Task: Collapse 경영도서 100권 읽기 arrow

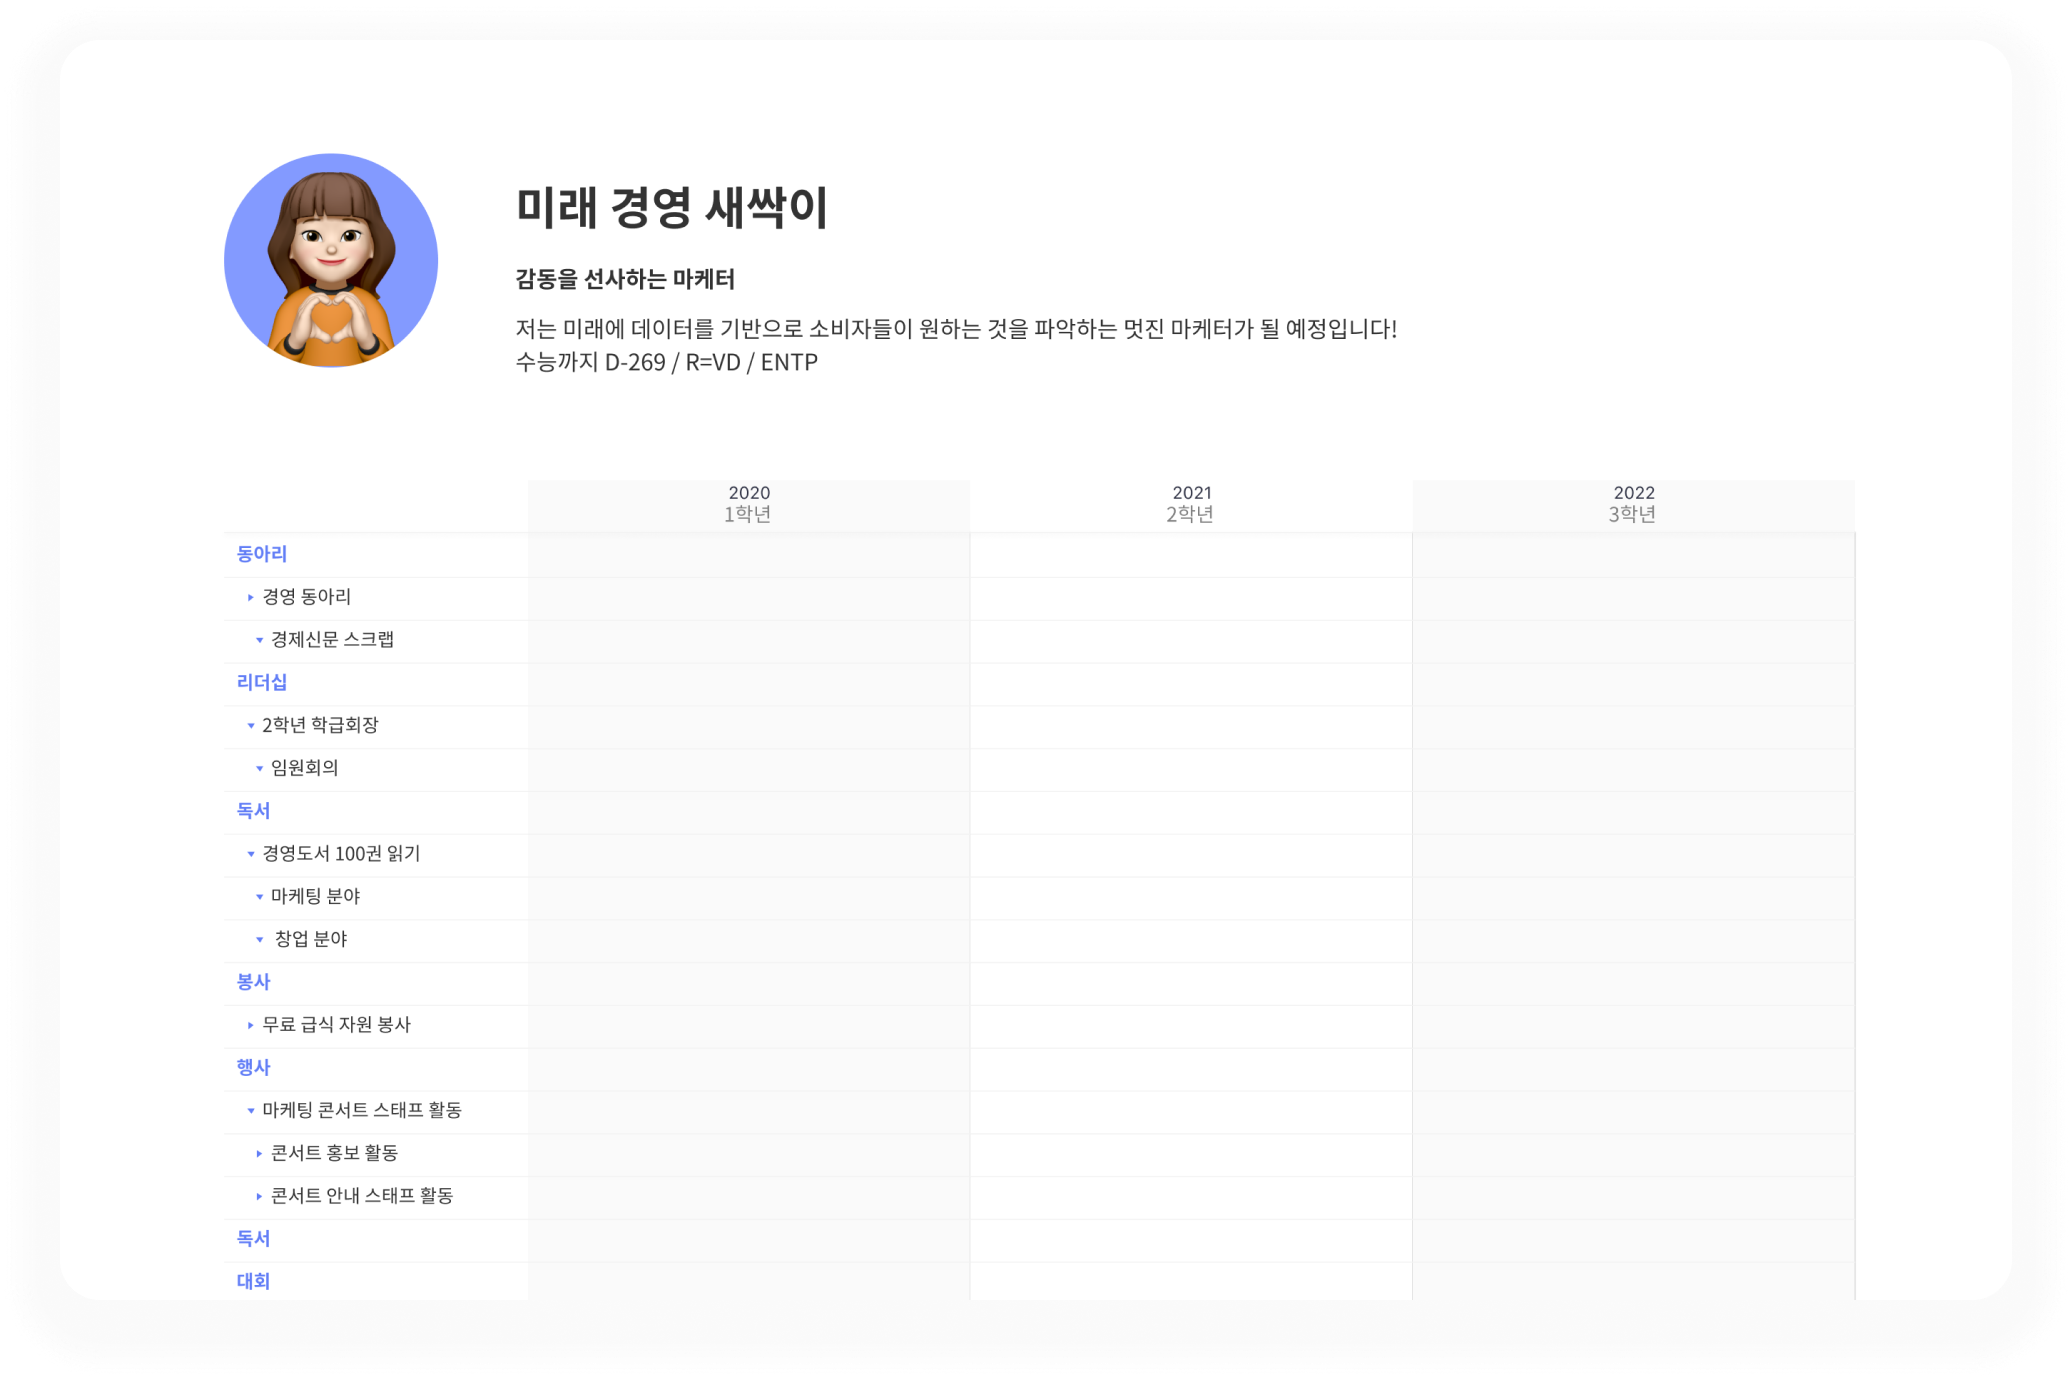Action: point(250,854)
